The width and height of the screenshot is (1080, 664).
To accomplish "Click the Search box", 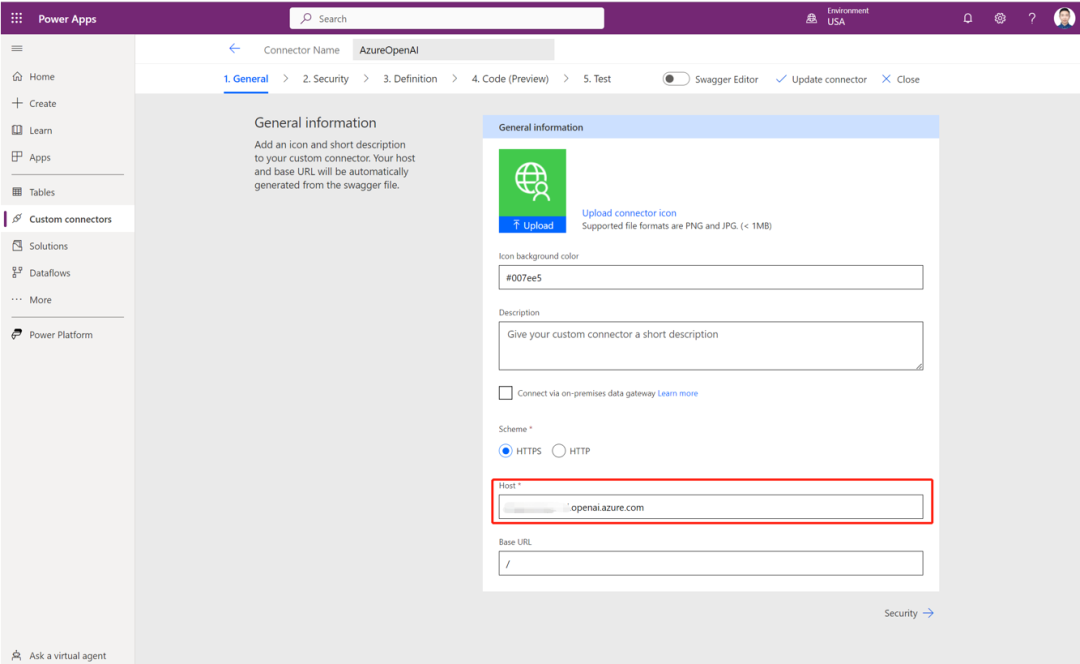I will pyautogui.click(x=447, y=19).
